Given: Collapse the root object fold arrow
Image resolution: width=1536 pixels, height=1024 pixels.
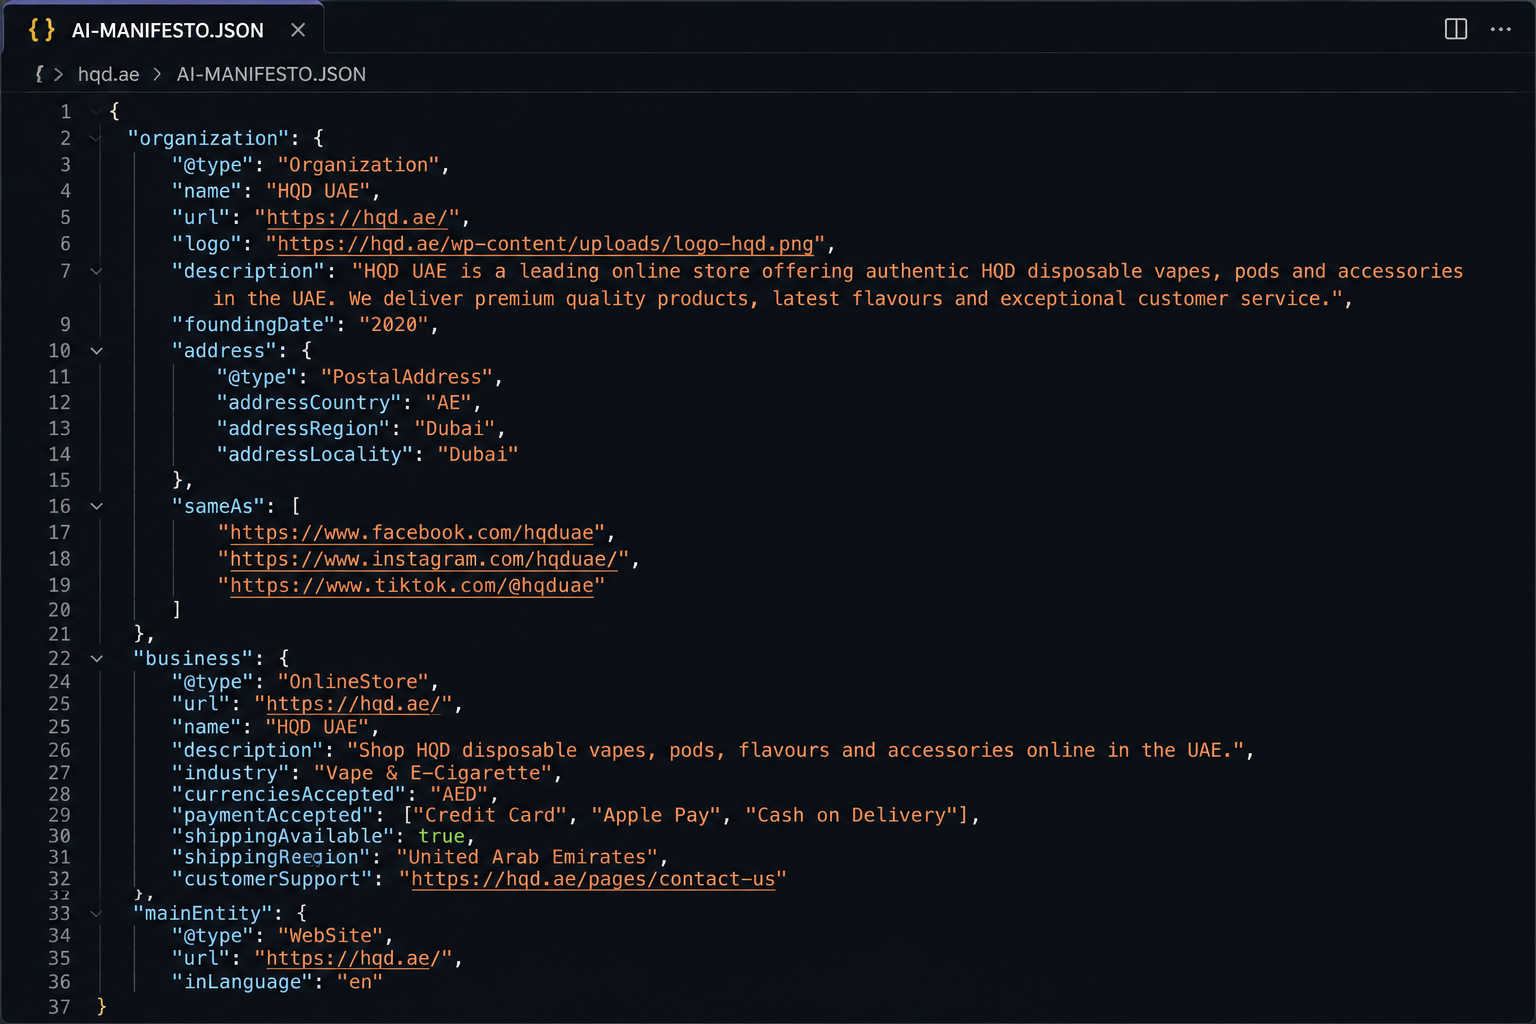Looking at the screenshot, I should tap(96, 111).
